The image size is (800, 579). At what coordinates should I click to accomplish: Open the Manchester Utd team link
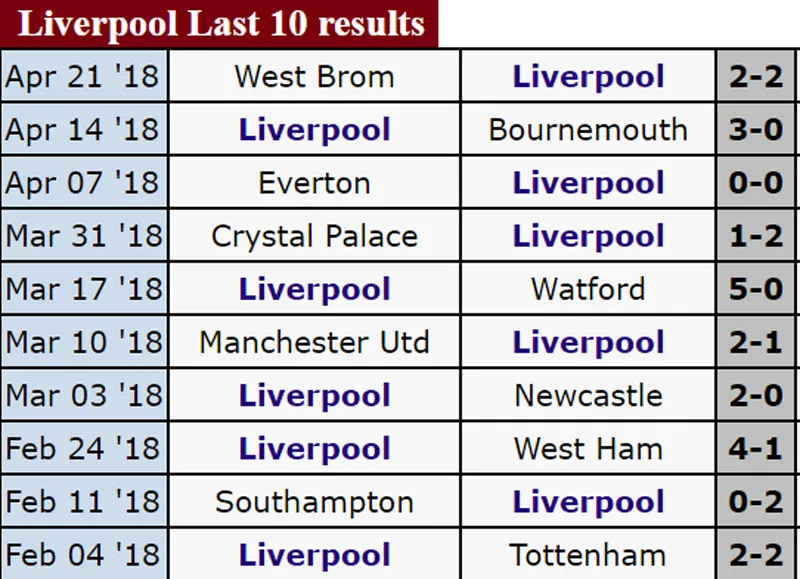point(314,342)
